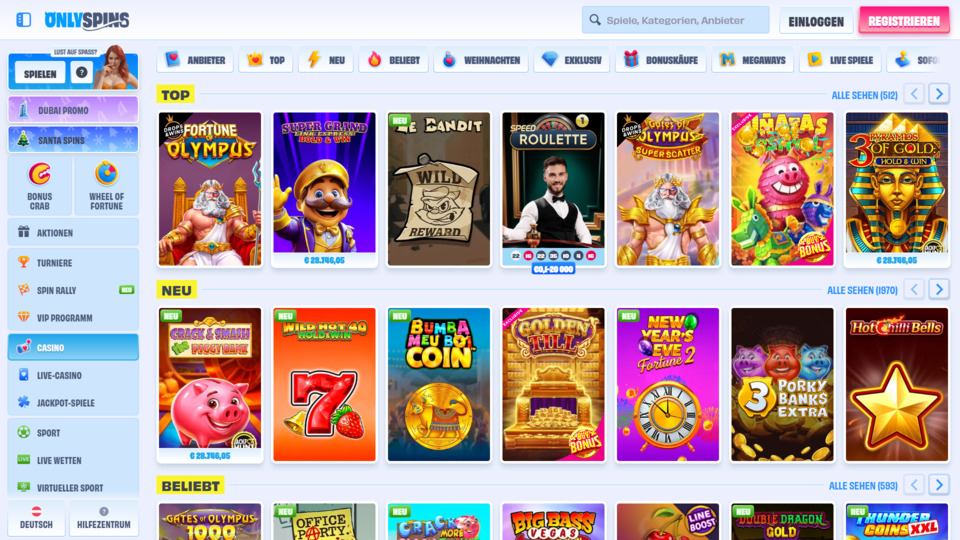Switch to the Beliebt category tab

tap(393, 60)
